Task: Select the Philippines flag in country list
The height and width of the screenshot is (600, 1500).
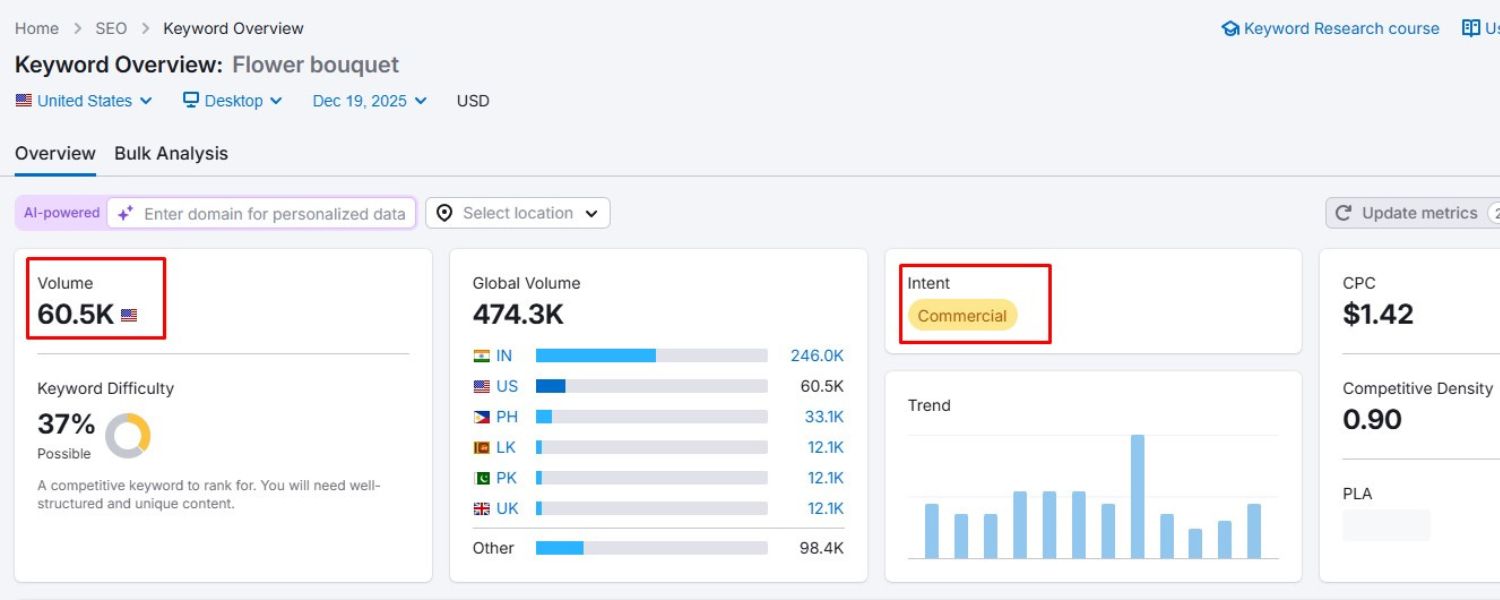Action: point(483,416)
